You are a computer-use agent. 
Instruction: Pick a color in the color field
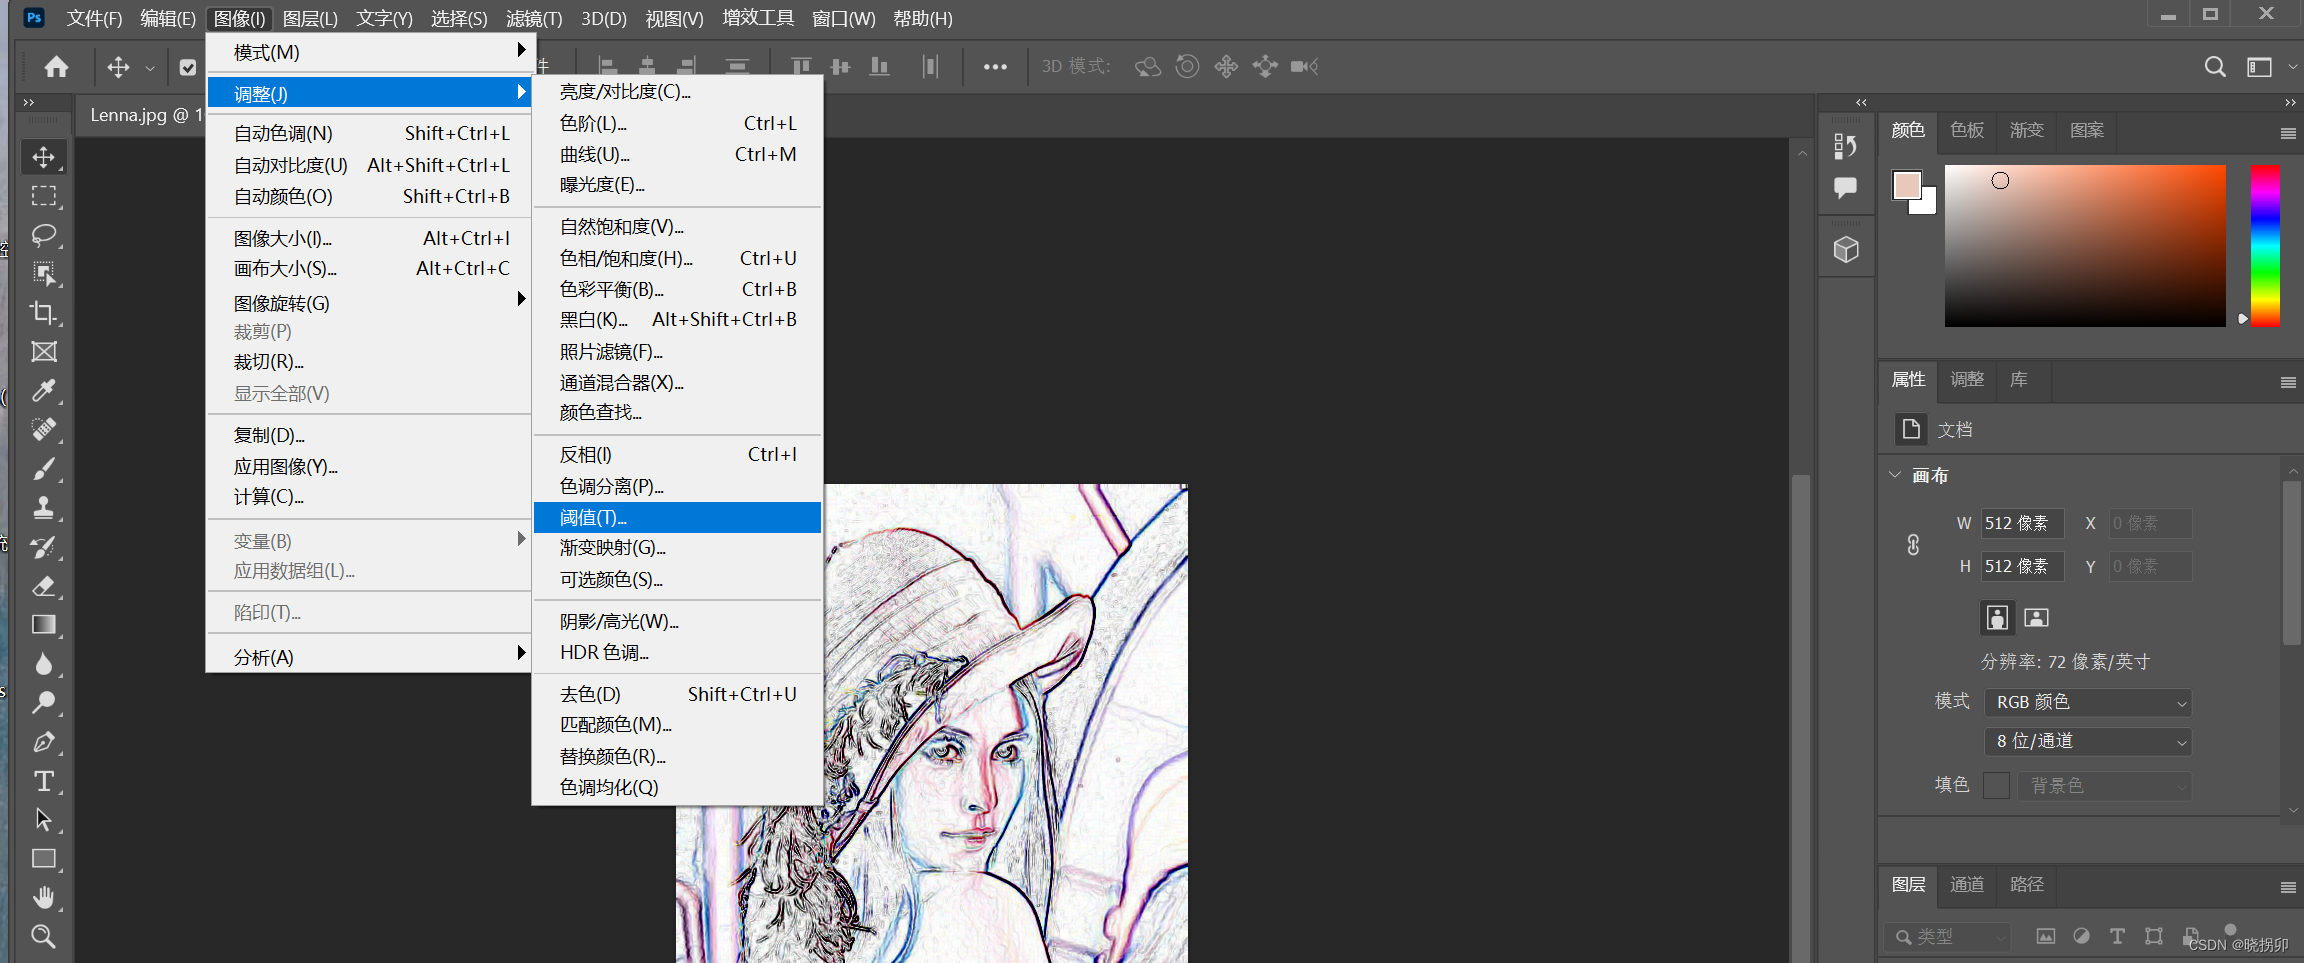pos(2085,246)
